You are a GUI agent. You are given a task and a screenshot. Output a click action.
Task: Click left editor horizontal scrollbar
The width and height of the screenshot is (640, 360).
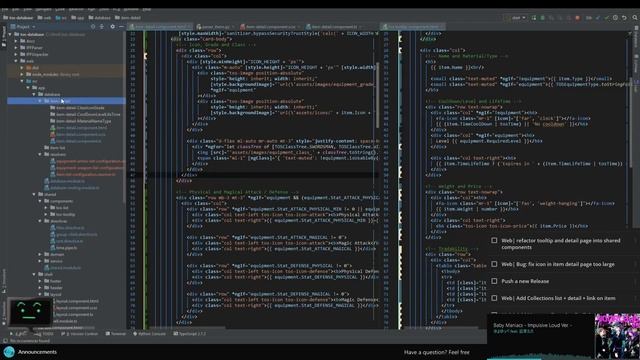tap(188, 327)
